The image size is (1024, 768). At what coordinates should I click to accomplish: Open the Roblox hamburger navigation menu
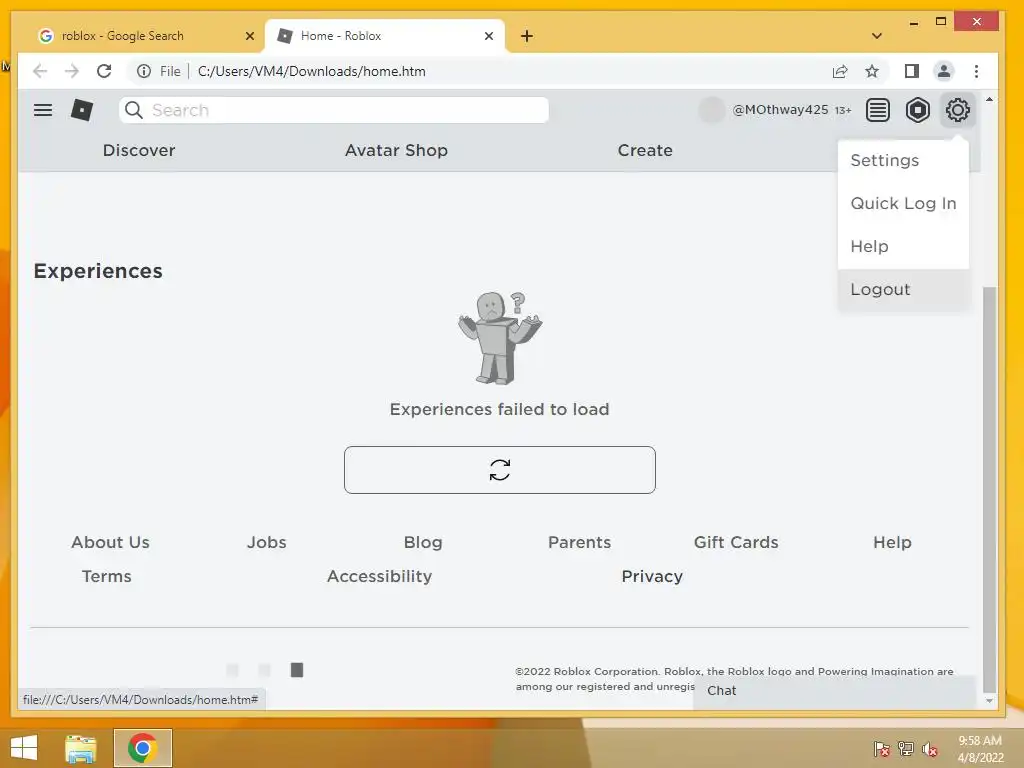[43, 110]
